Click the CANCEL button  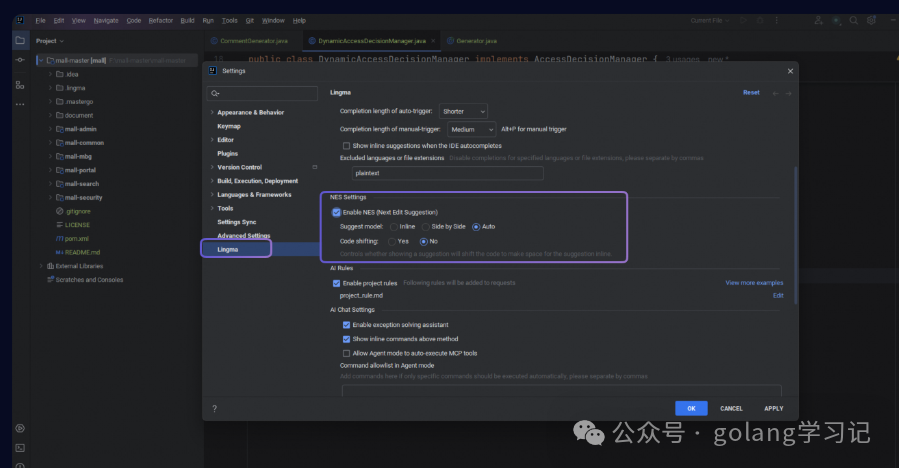click(731, 408)
